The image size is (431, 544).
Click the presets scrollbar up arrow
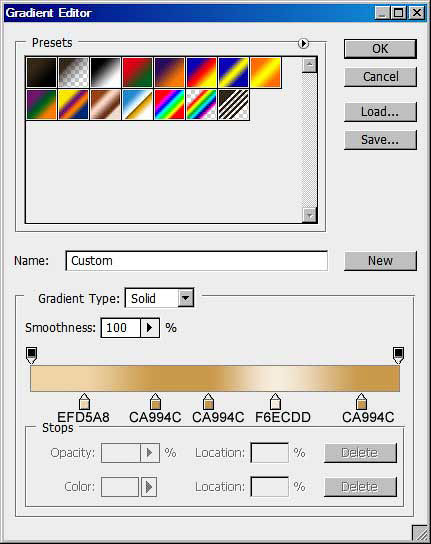309,65
